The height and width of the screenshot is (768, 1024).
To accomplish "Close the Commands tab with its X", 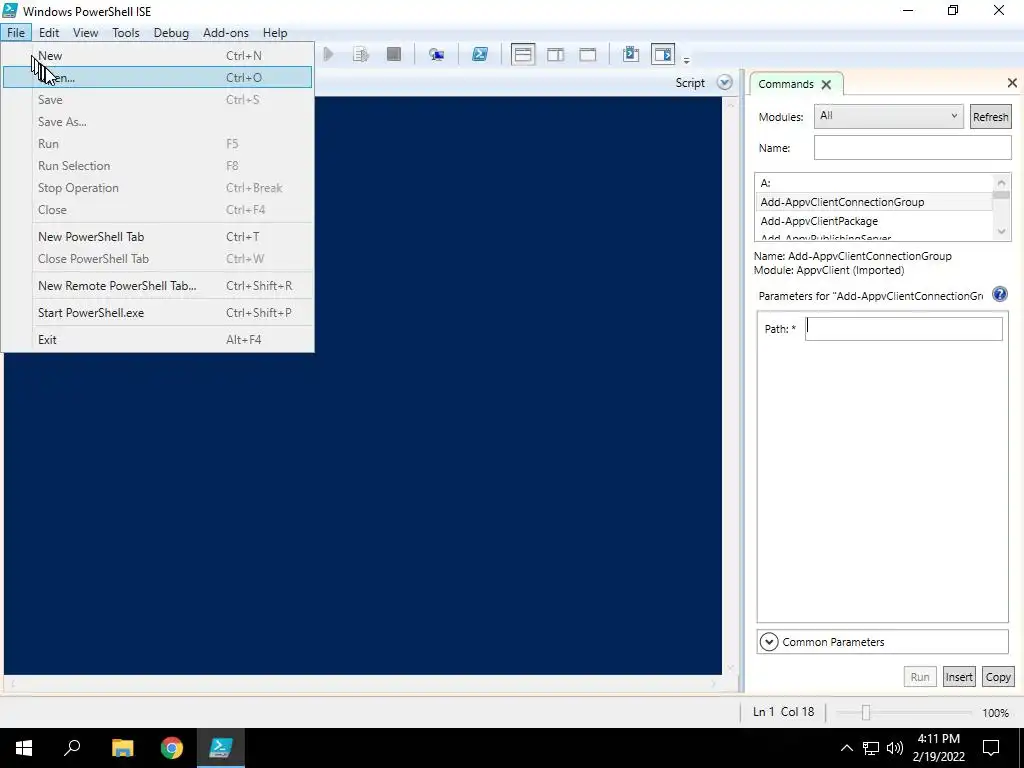I will pyautogui.click(x=826, y=84).
